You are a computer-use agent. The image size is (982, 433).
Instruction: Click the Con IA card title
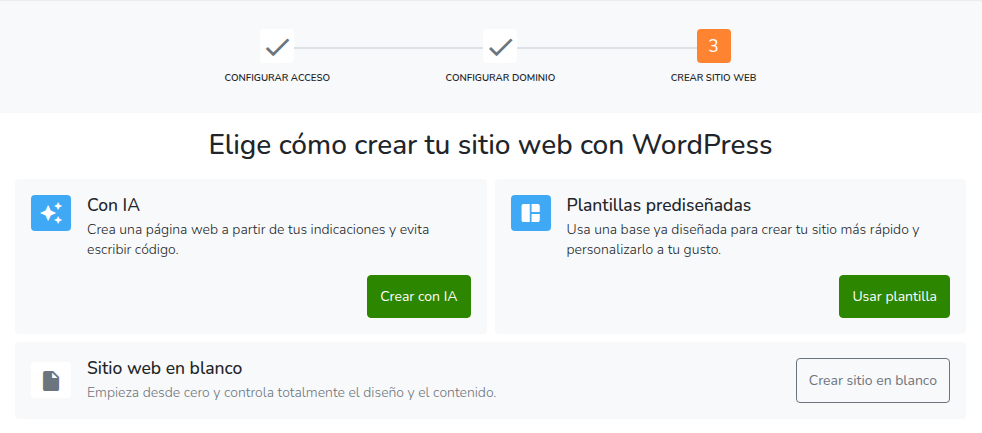tap(113, 205)
